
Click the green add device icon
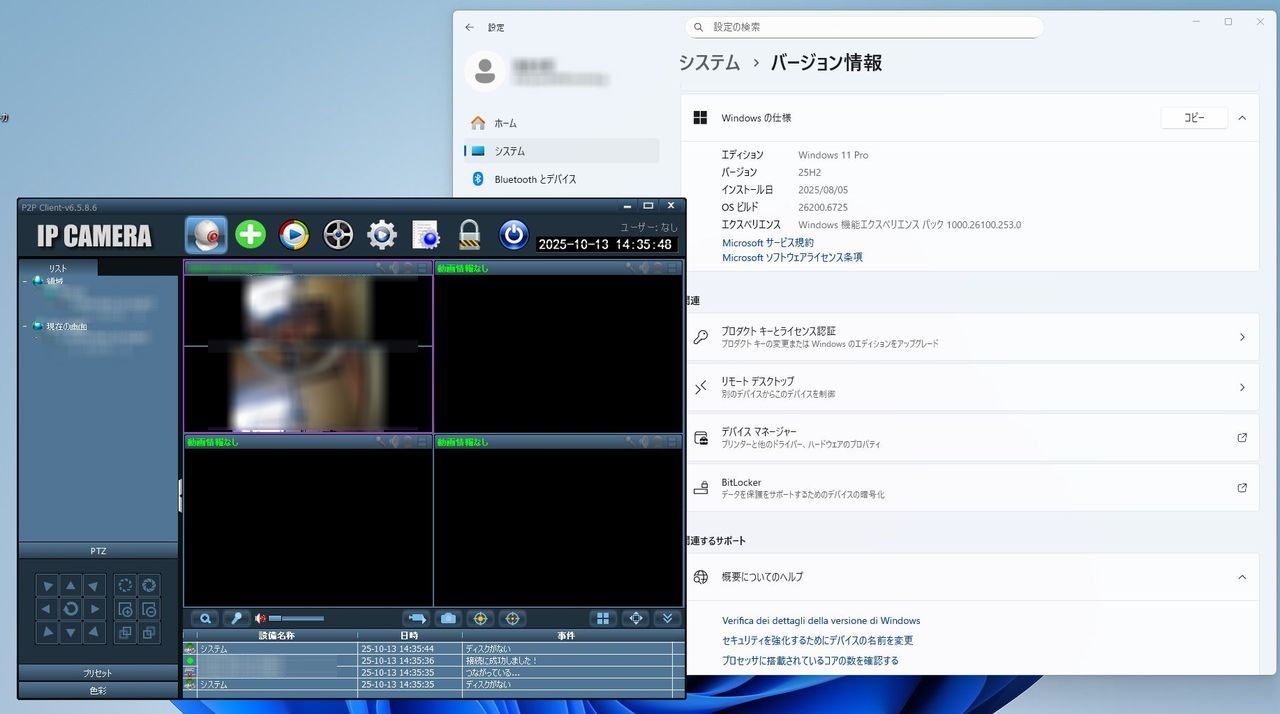[250, 235]
